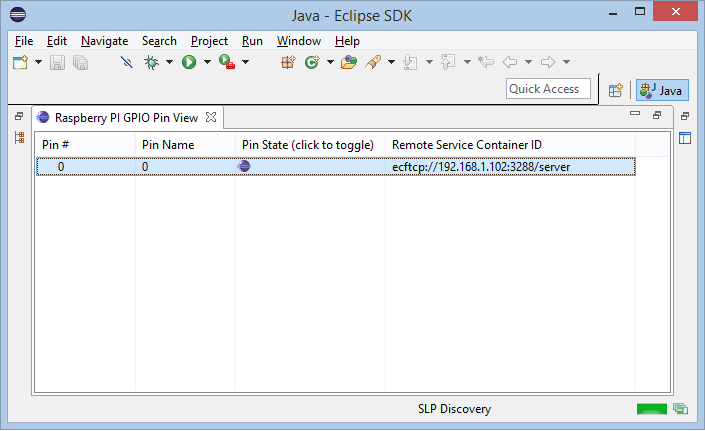
Task: Click the Back navigation arrow icon
Action: (510, 62)
